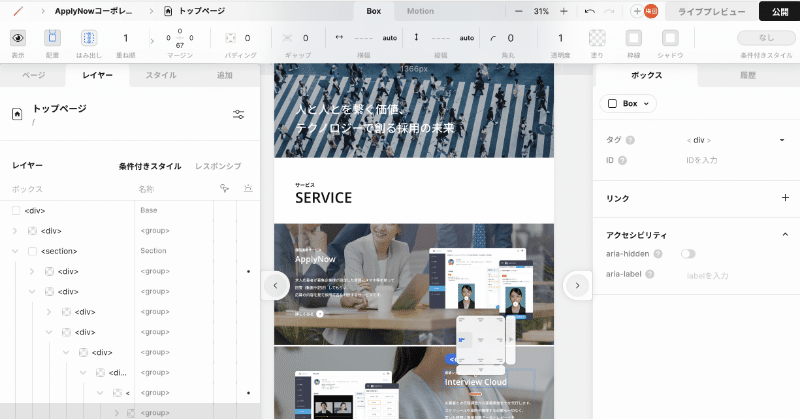The image size is (800, 419).
Task: Click the canvas right arrow button
Action: pyautogui.click(x=577, y=285)
